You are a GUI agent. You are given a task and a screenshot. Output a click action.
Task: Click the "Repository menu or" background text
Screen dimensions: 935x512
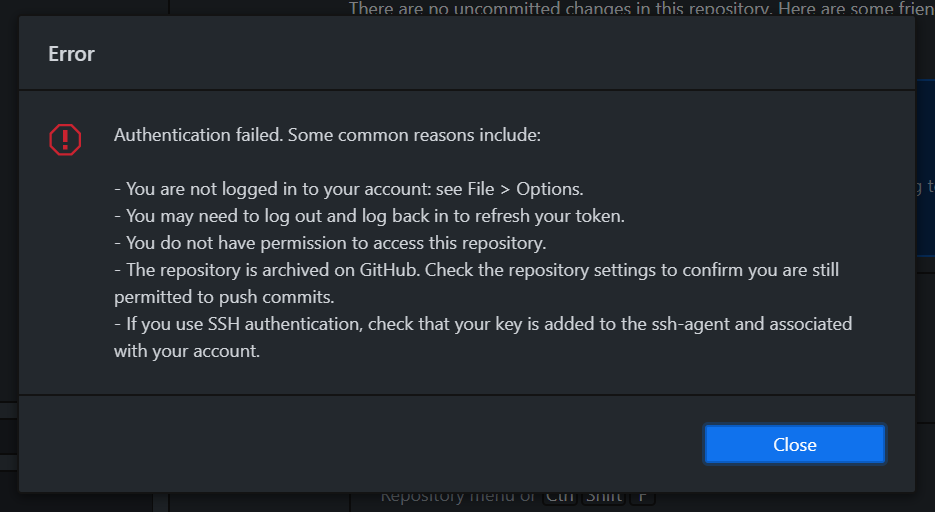[x=458, y=497]
